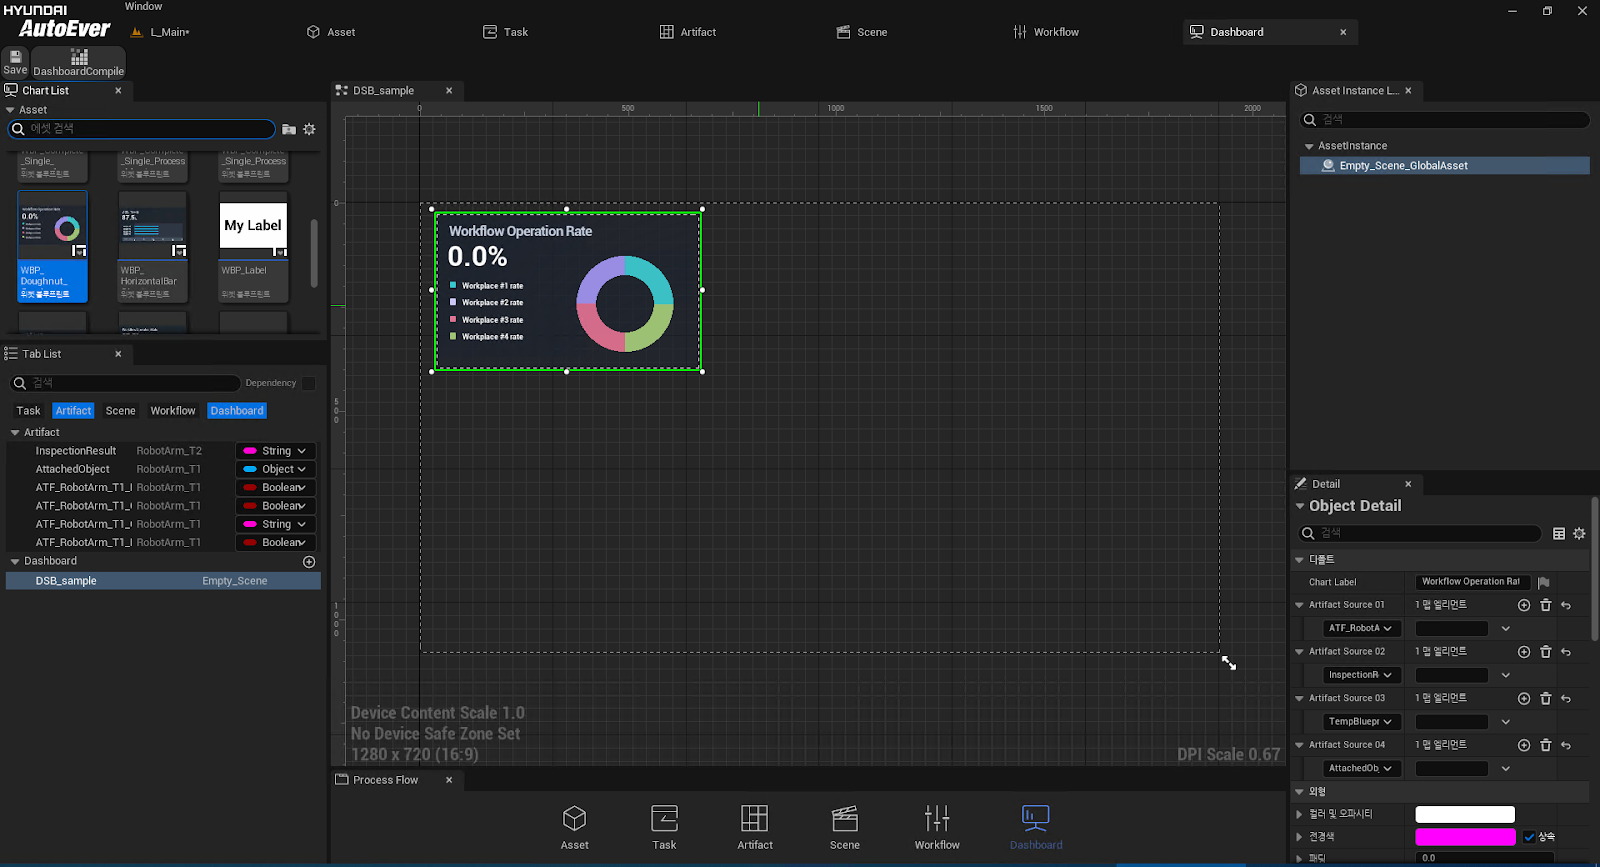1600x867 pixels.
Task: Delete Artifact Source 01 with the trash icon
Action: 1545,605
